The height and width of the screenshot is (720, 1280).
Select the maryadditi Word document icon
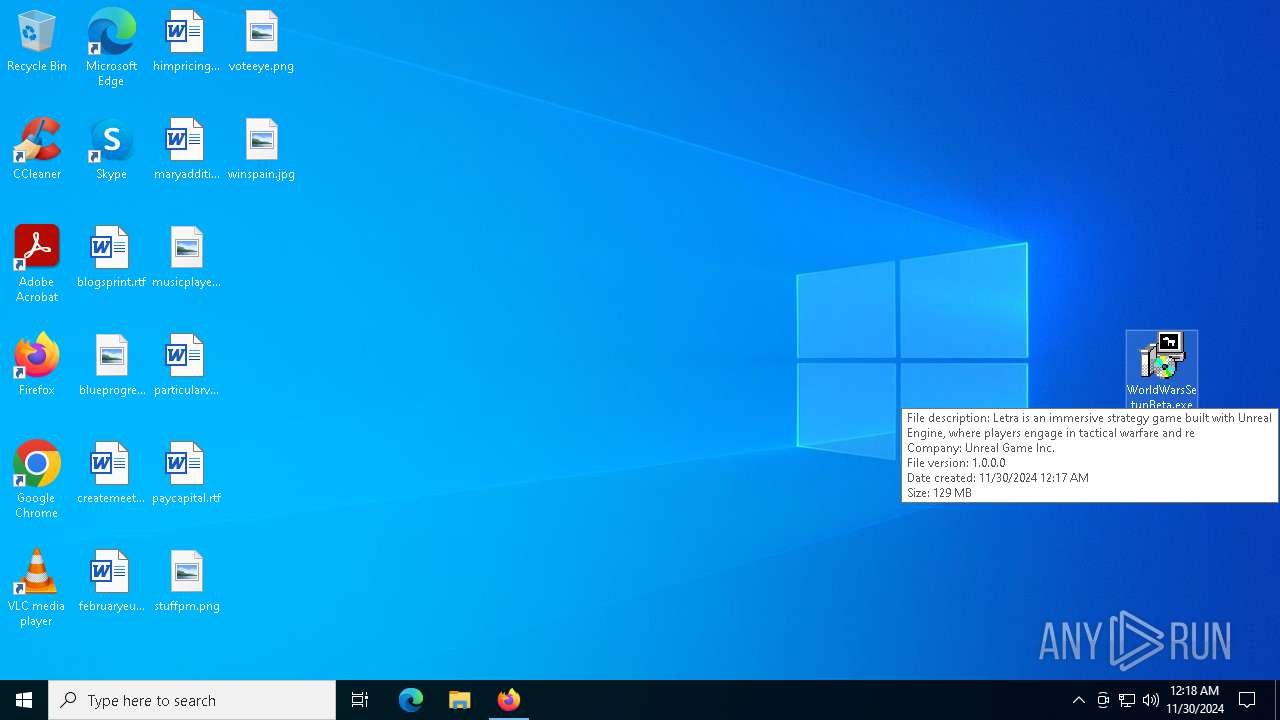click(x=186, y=150)
